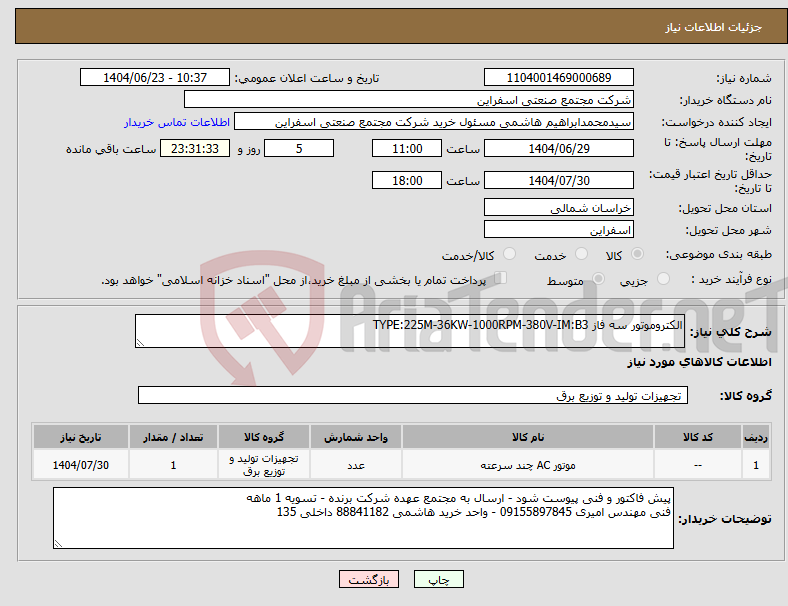This screenshot has height=606, width=788.
Task: Click the تاریخ نیاز column header
Action: pyautogui.click(x=81, y=437)
